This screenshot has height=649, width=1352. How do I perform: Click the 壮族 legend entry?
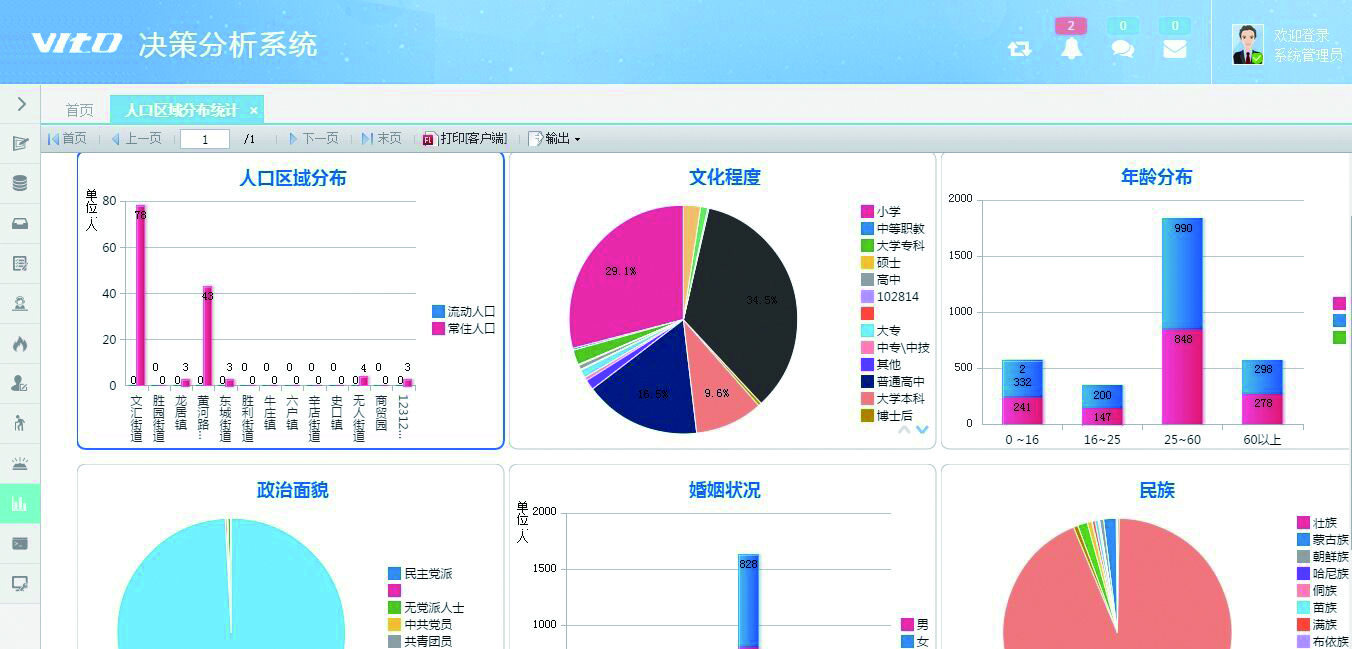1317,523
